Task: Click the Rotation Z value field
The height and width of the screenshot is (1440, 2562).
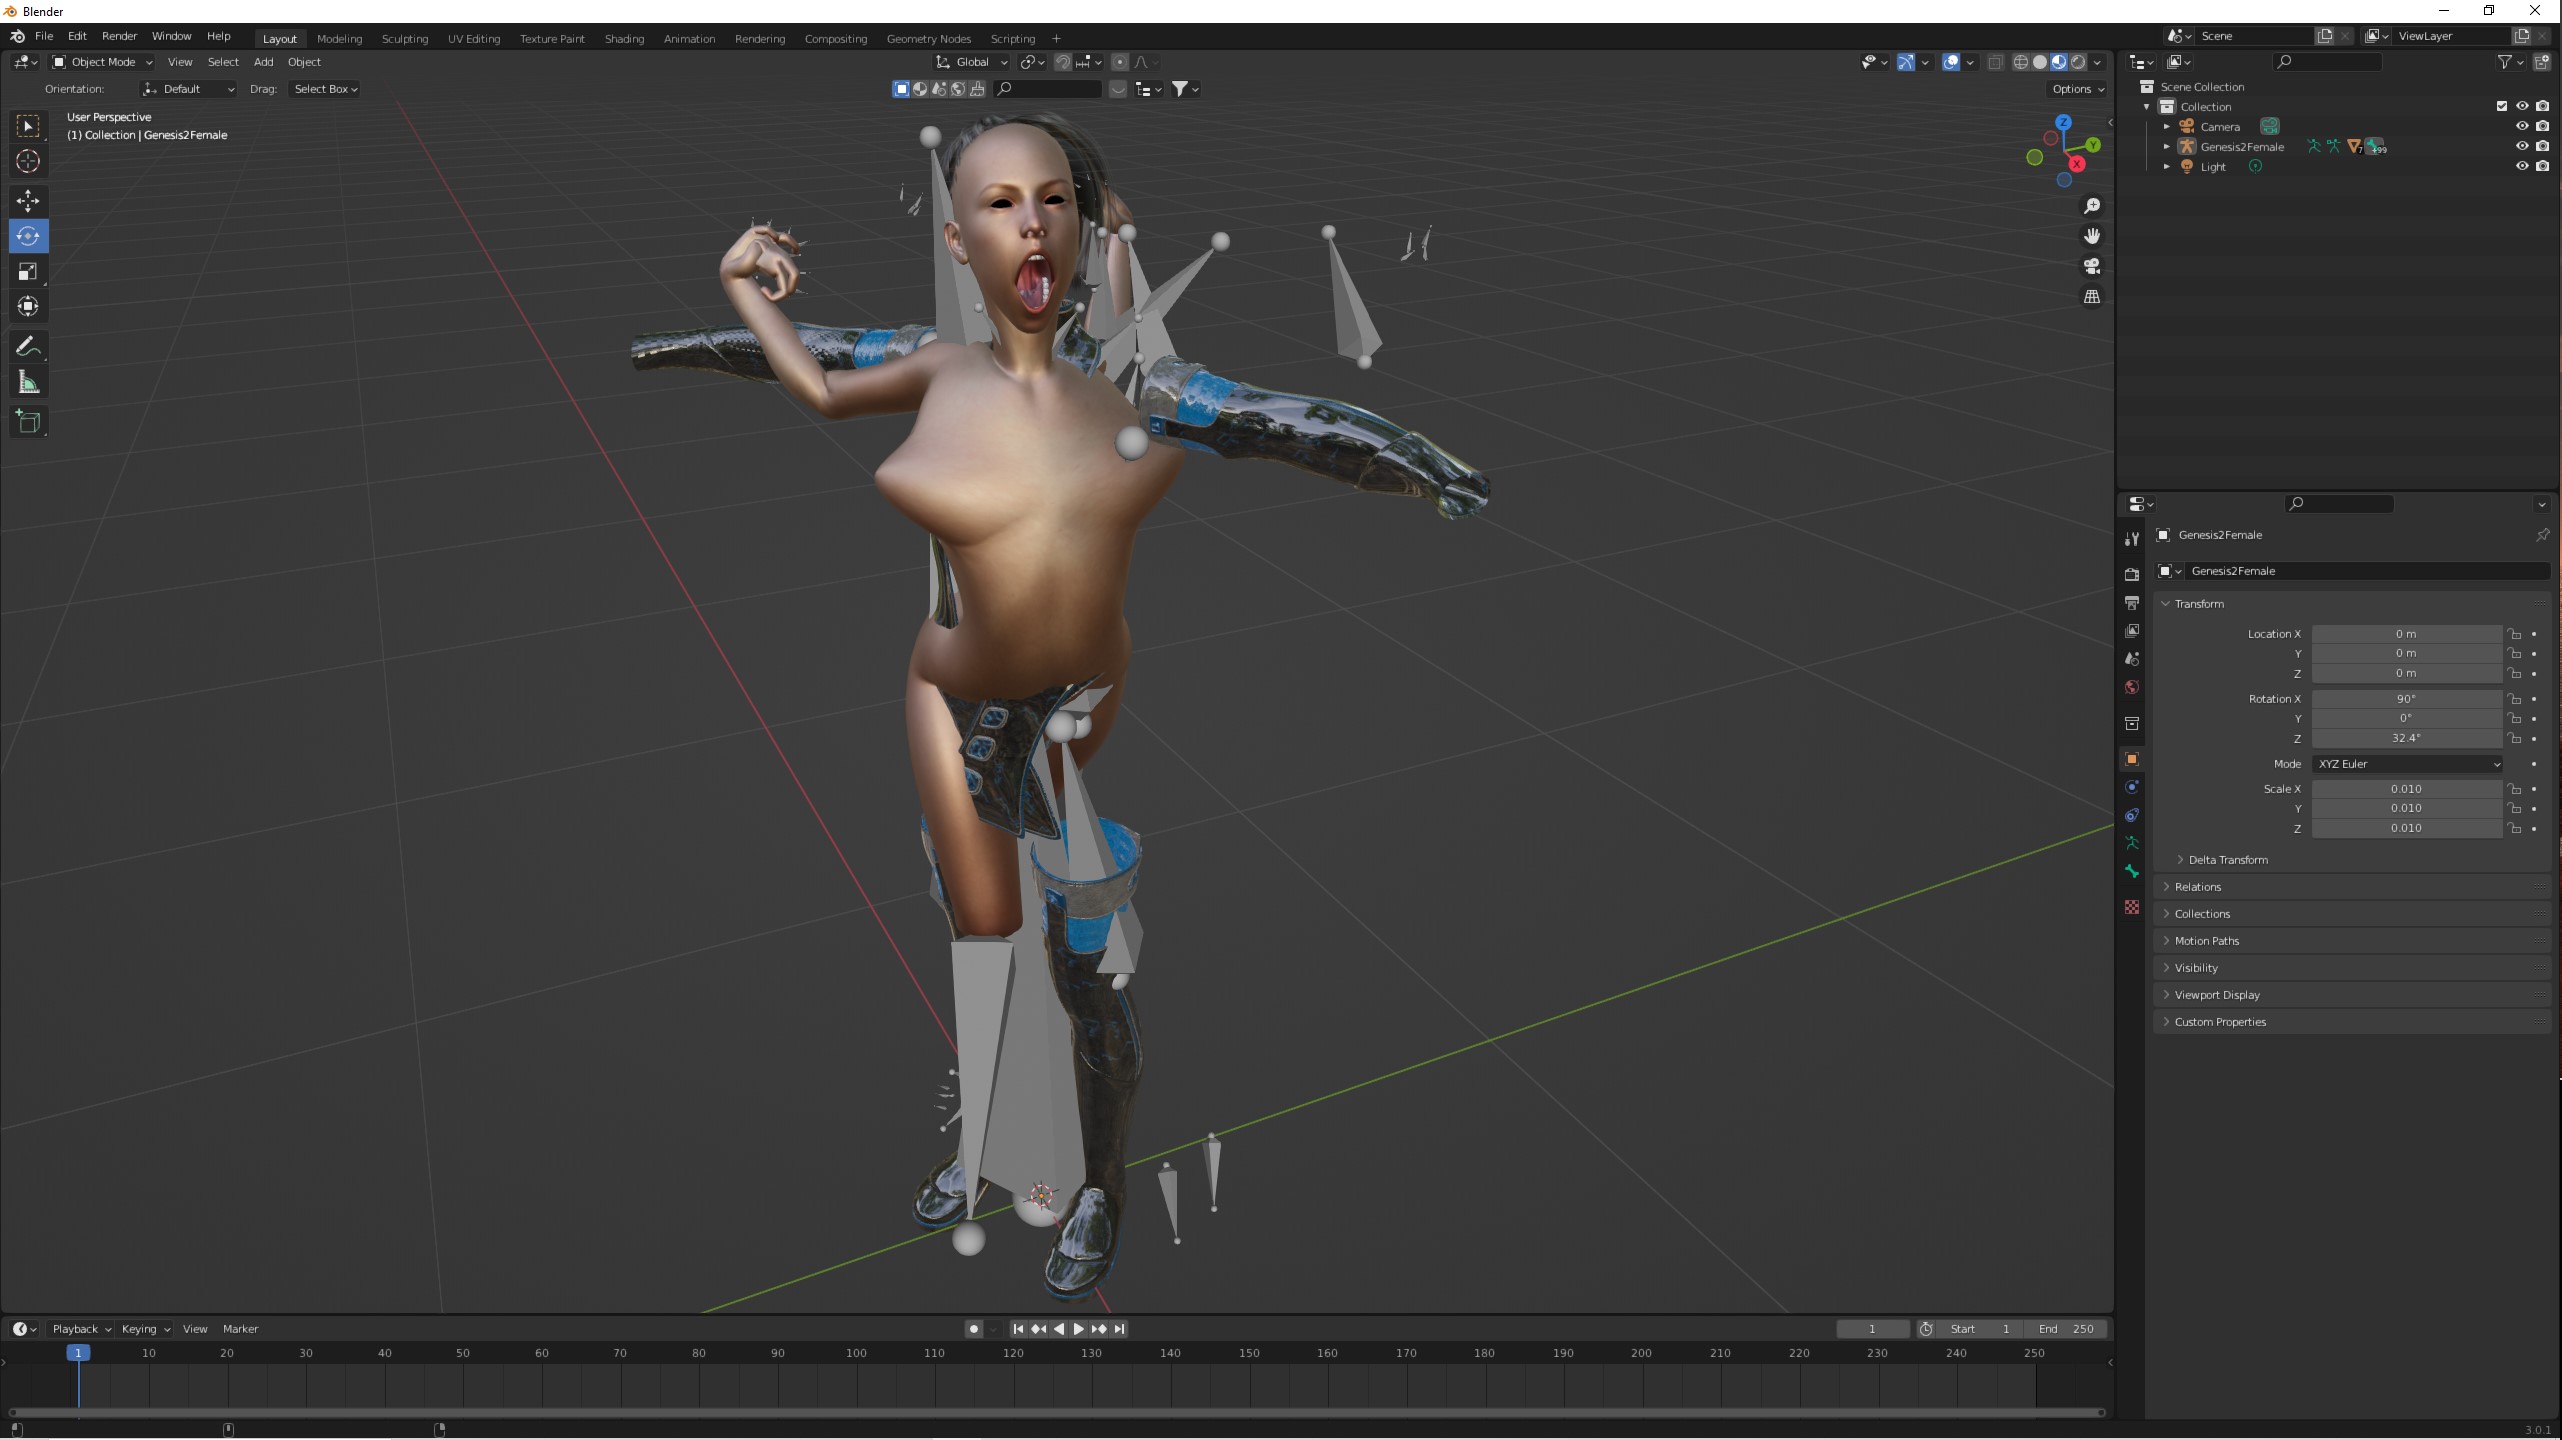Action: [x=2405, y=738]
